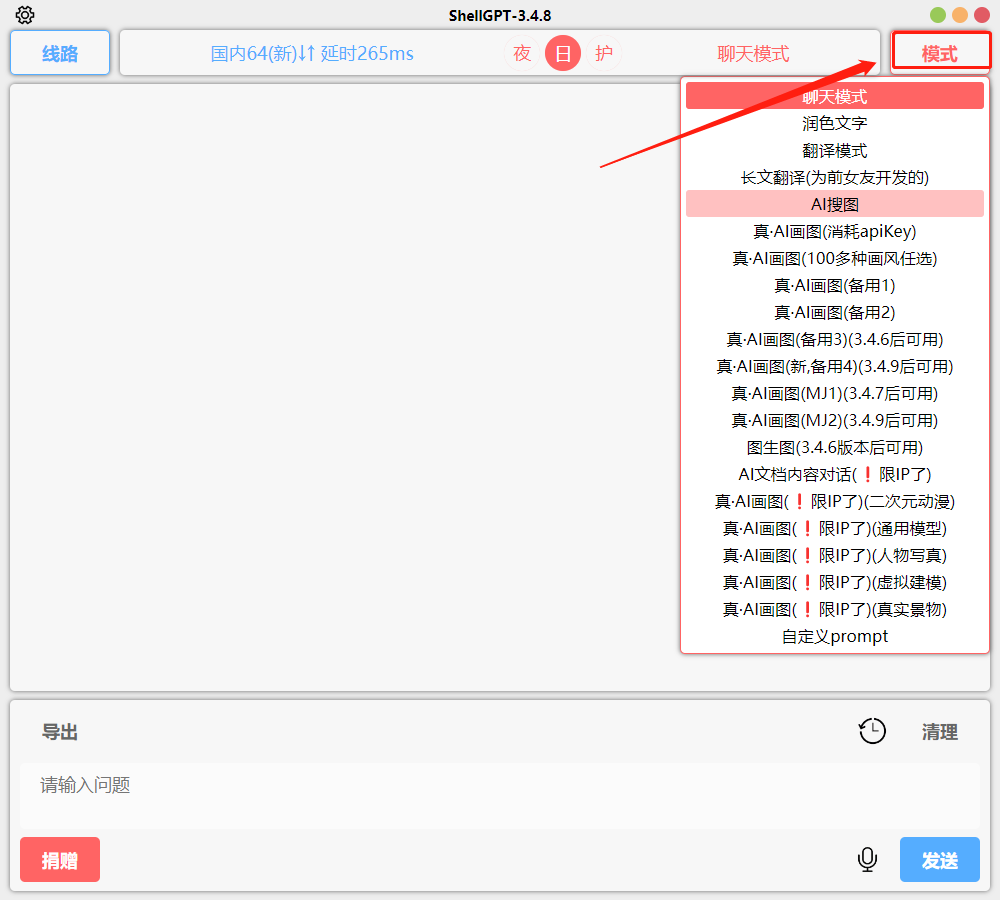
Task: Select 真·AI画图(备用2)
Action: 835,313
